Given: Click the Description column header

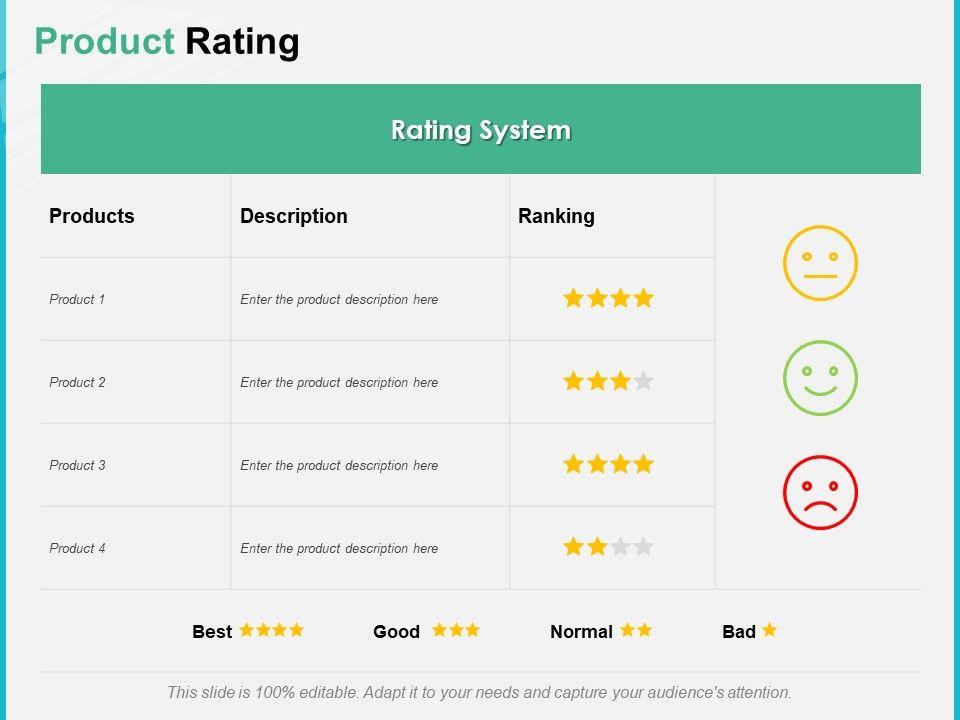Looking at the screenshot, I should pyautogui.click(x=294, y=216).
